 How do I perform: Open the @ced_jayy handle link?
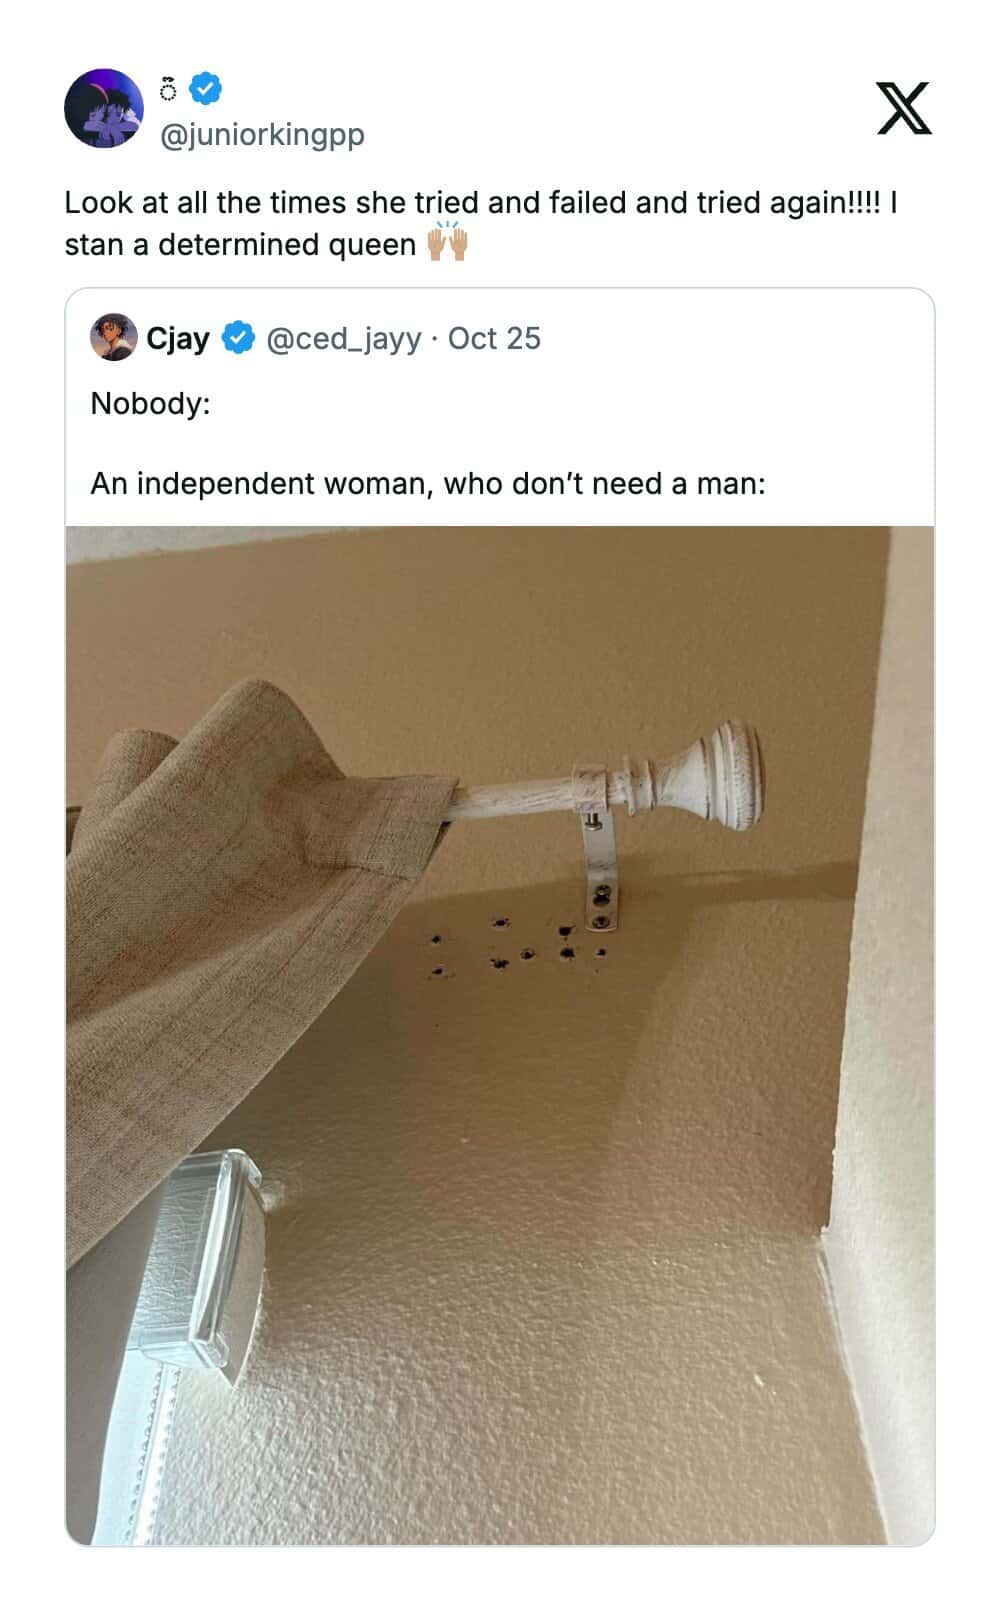[x=343, y=339]
